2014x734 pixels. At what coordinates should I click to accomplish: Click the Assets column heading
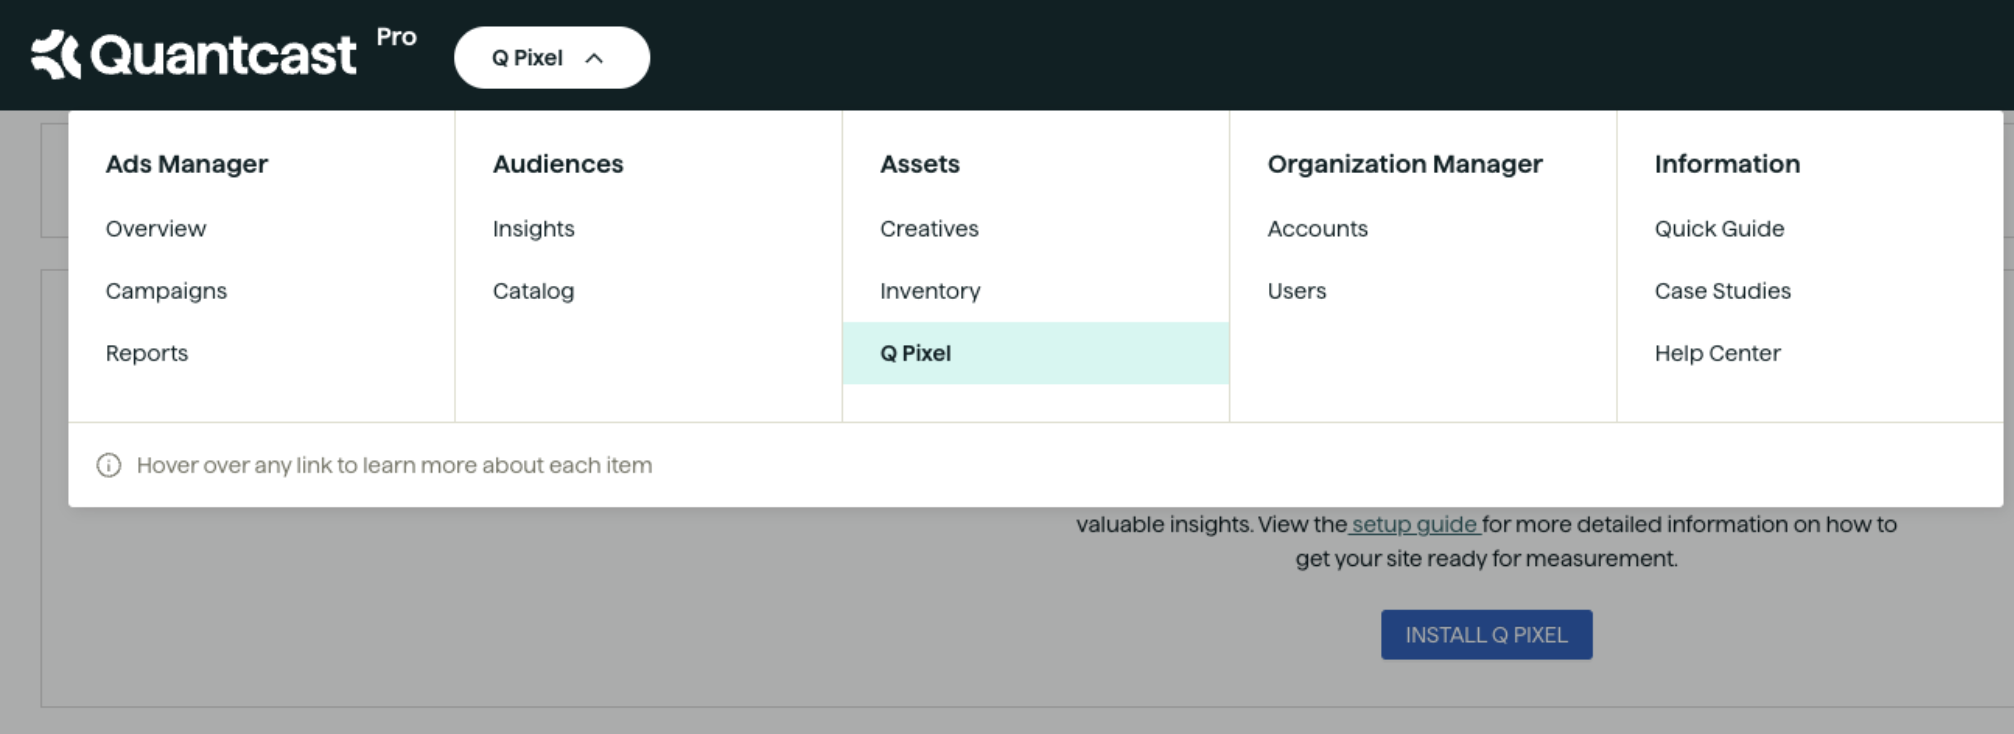pos(920,164)
